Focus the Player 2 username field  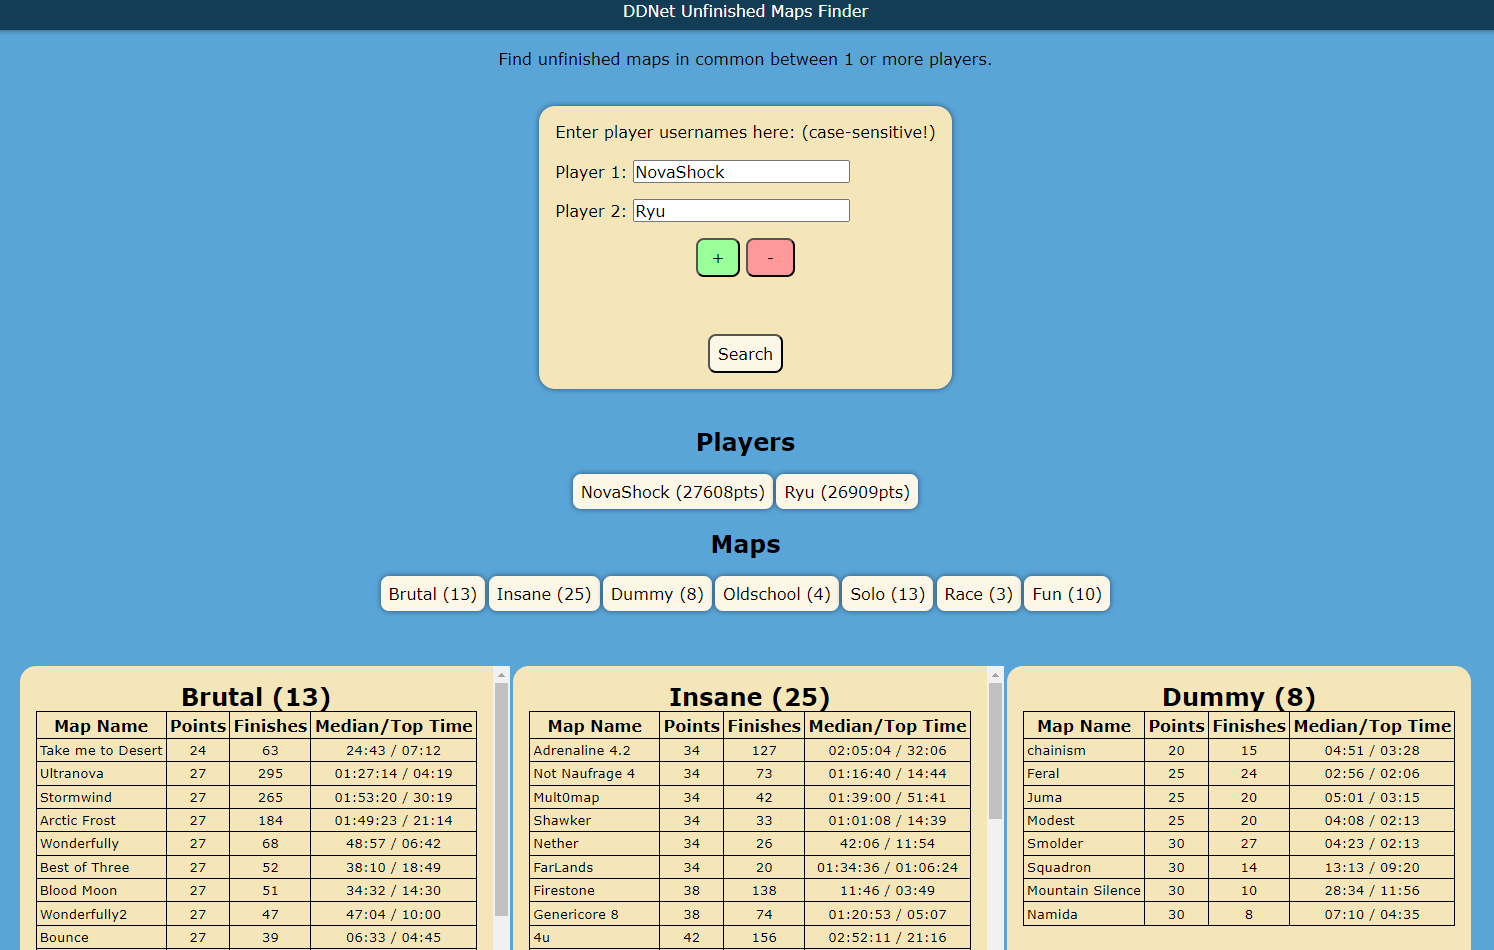tap(741, 211)
